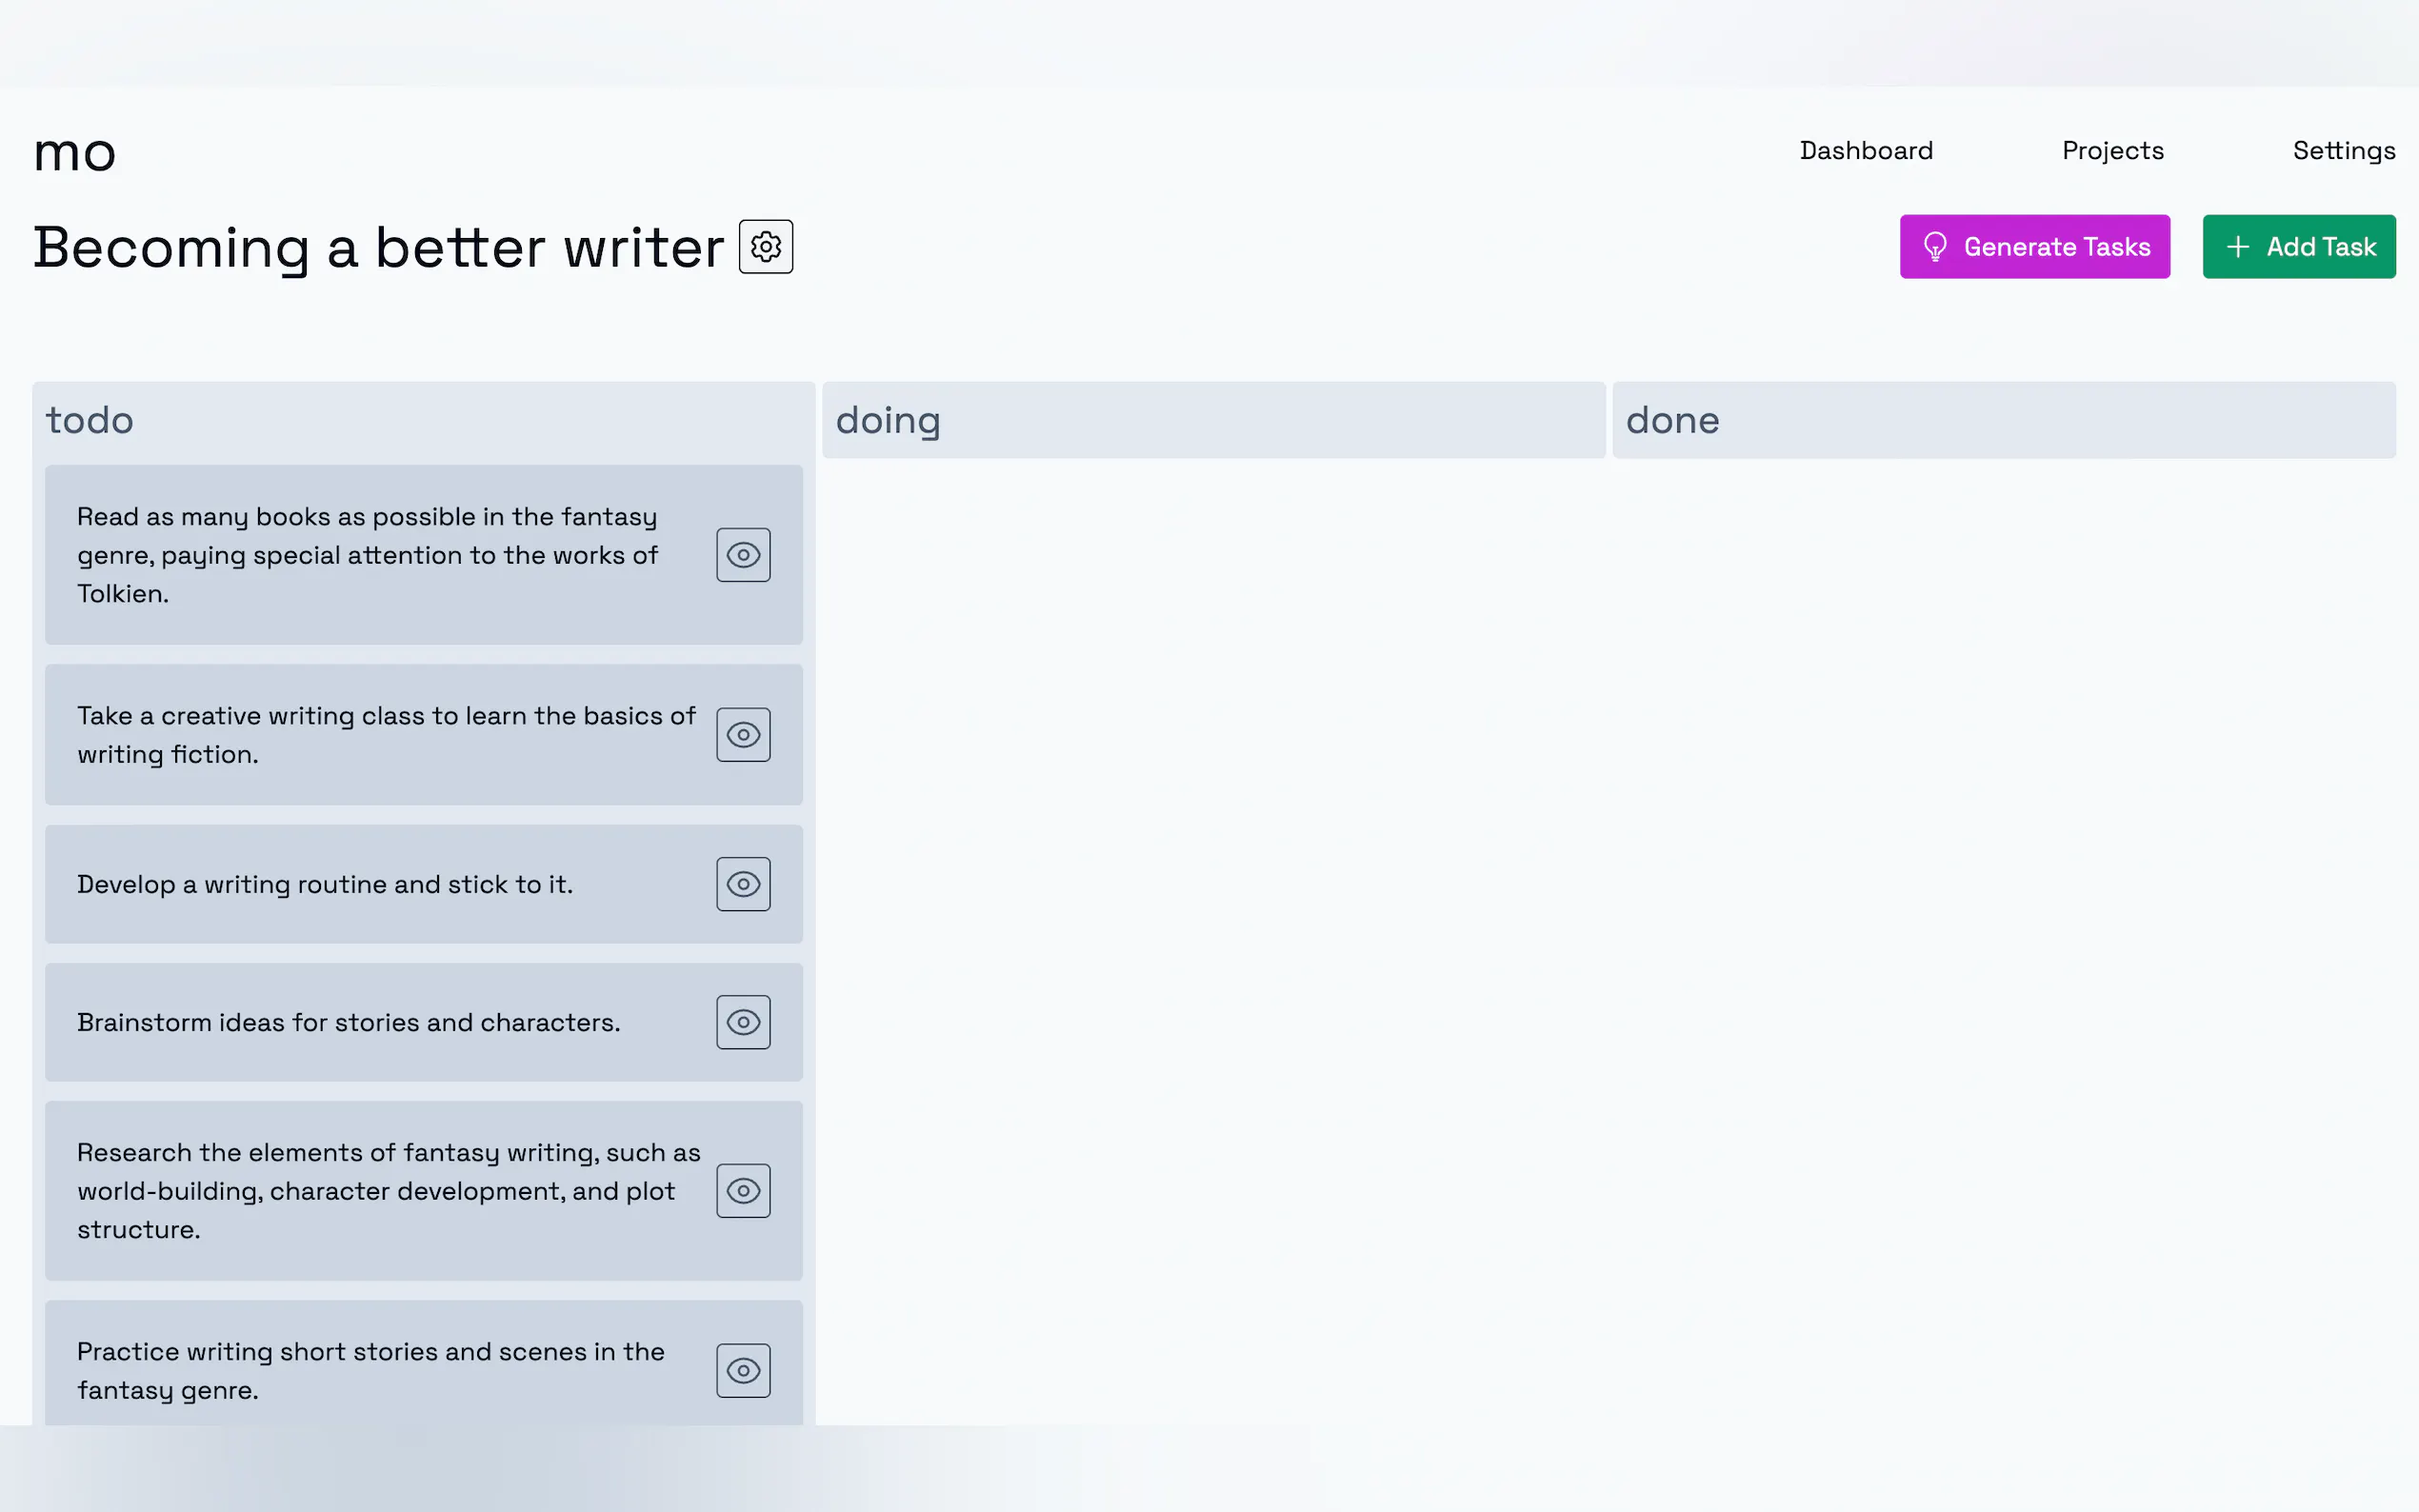This screenshot has height=1512, width=2419.
Task: Go to Dashboard page
Action: click(1865, 151)
